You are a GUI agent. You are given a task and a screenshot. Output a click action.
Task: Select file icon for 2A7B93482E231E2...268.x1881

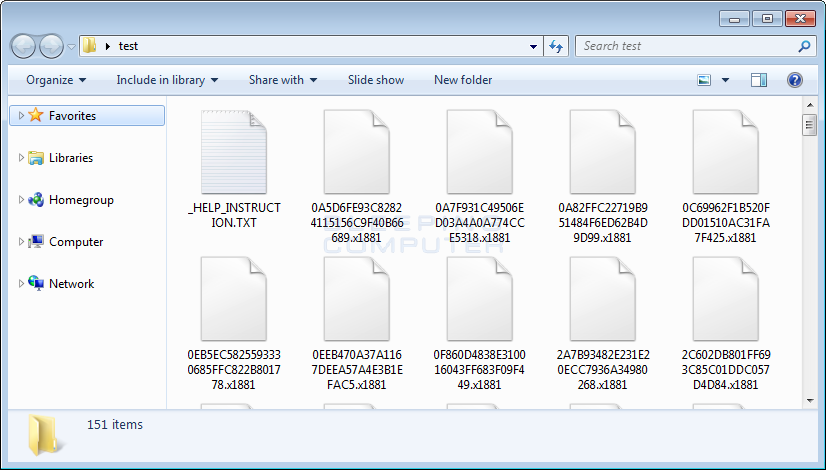coord(603,299)
